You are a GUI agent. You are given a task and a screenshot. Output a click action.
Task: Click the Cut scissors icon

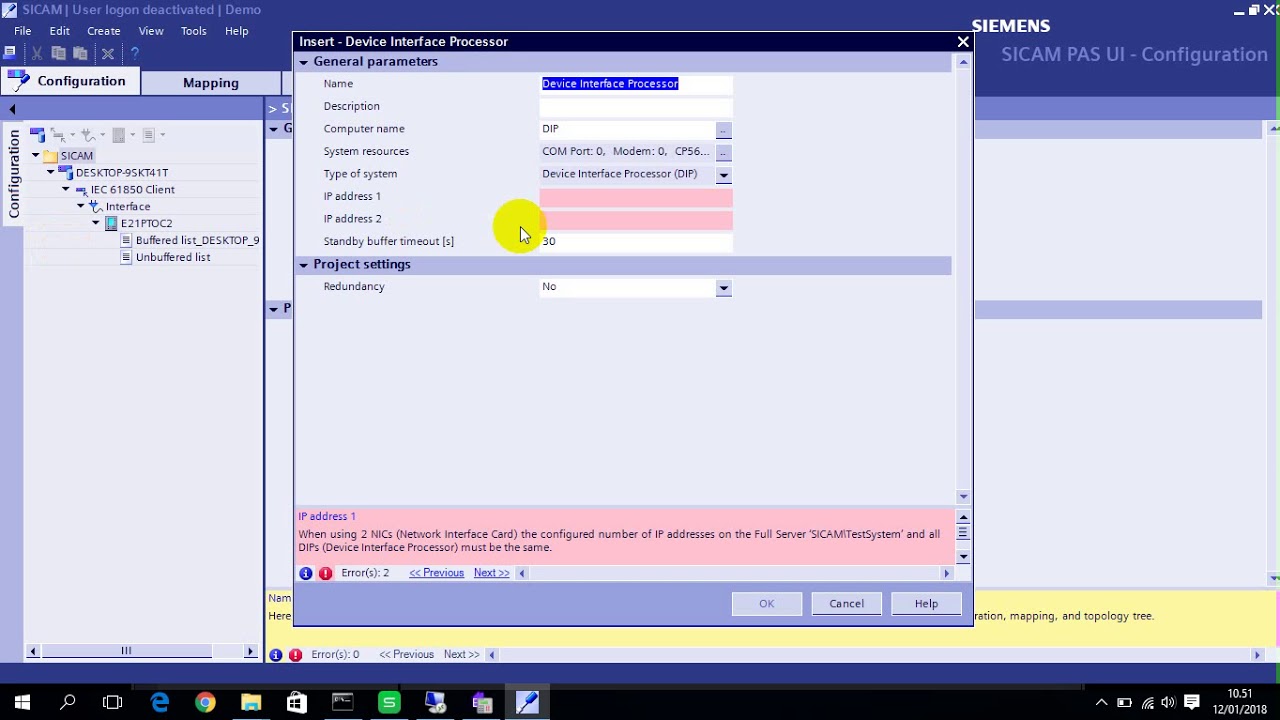(x=37, y=53)
